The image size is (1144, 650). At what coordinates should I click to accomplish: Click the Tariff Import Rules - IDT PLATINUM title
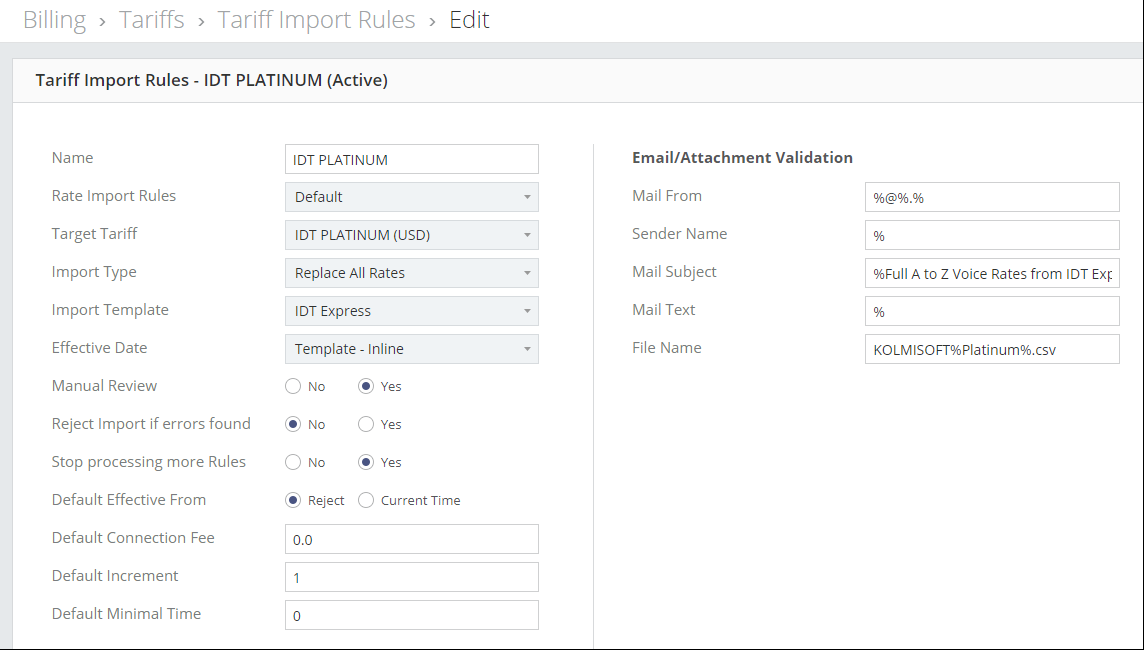pyautogui.click(x=212, y=80)
